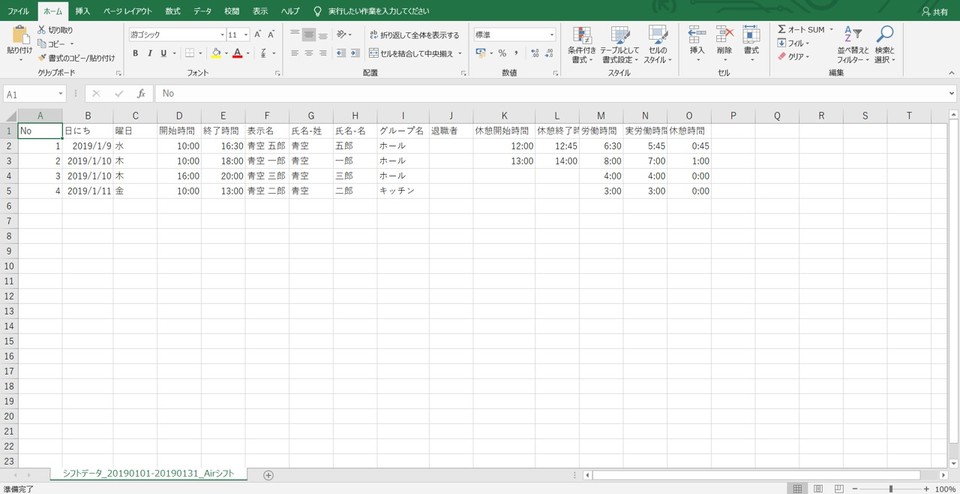This screenshot has width=960, height=494.
Task: Select cell F2 containing 青空 五郎
Action: (x=266, y=146)
